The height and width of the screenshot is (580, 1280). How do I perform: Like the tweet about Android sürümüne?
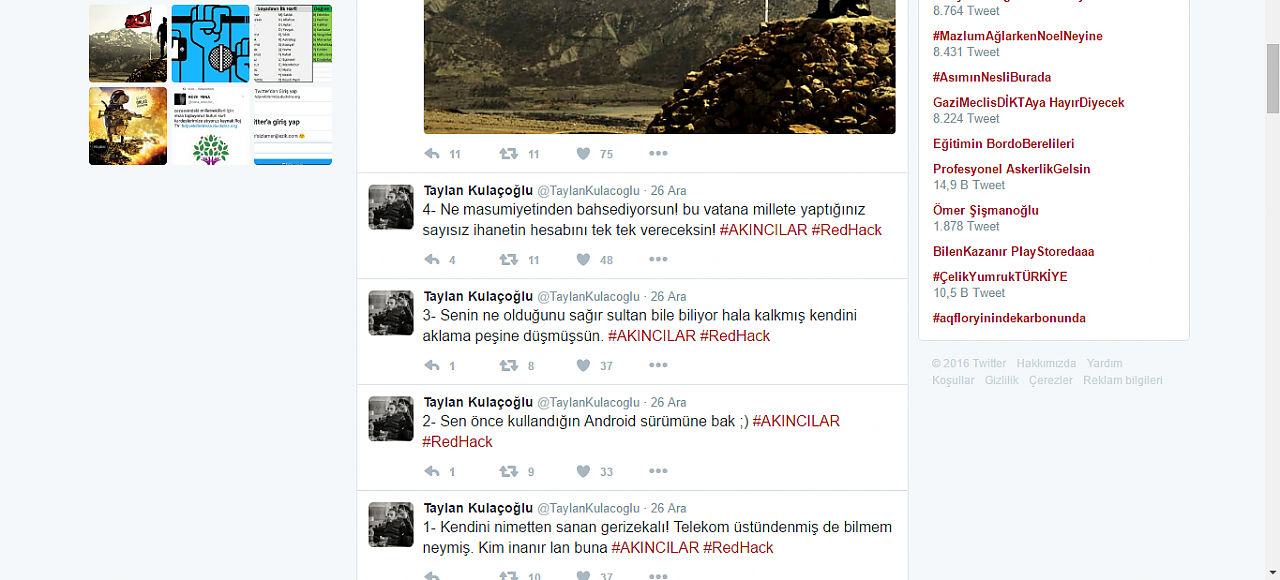(x=583, y=472)
